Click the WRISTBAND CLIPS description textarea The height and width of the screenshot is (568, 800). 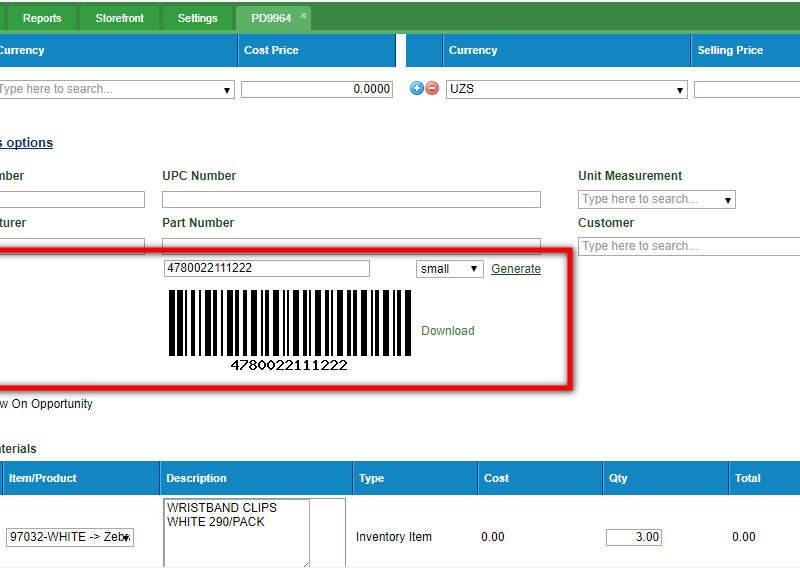[x=236, y=533]
